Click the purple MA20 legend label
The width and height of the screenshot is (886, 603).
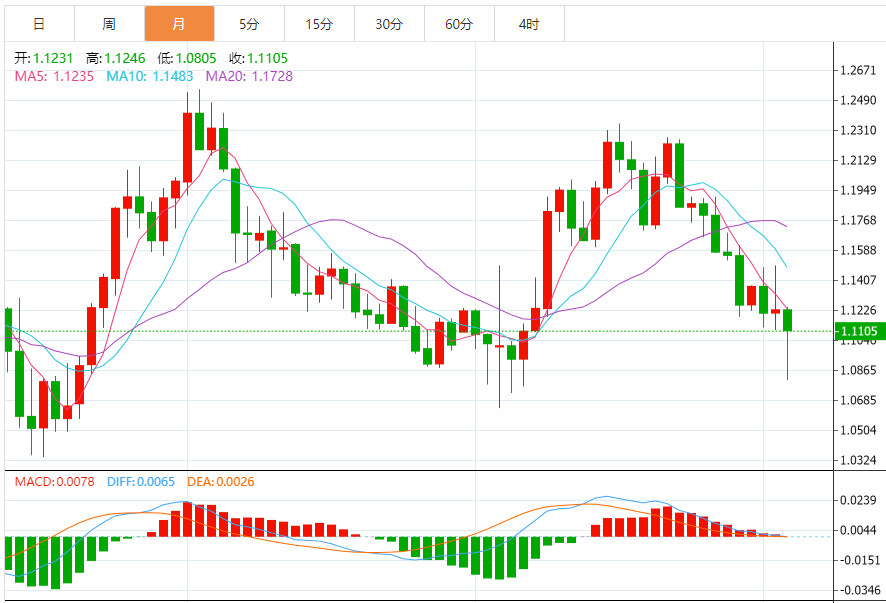pyautogui.click(x=249, y=76)
